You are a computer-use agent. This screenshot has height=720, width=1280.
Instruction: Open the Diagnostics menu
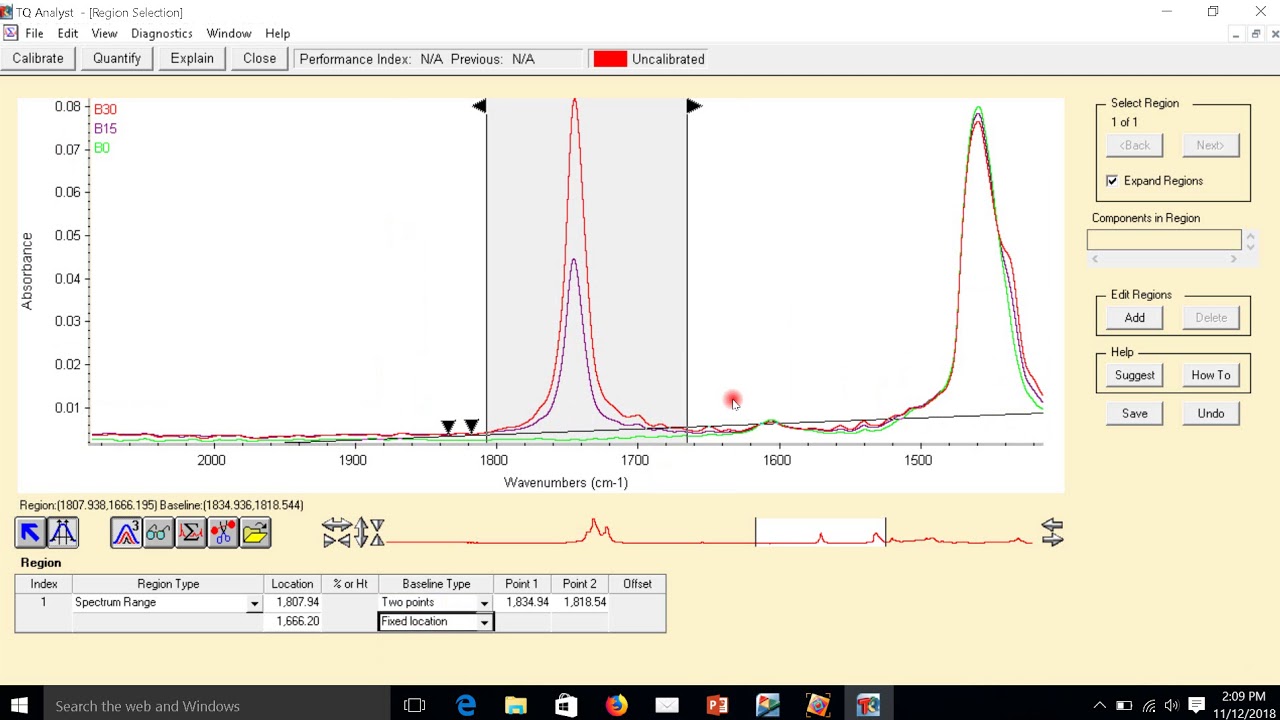(161, 33)
